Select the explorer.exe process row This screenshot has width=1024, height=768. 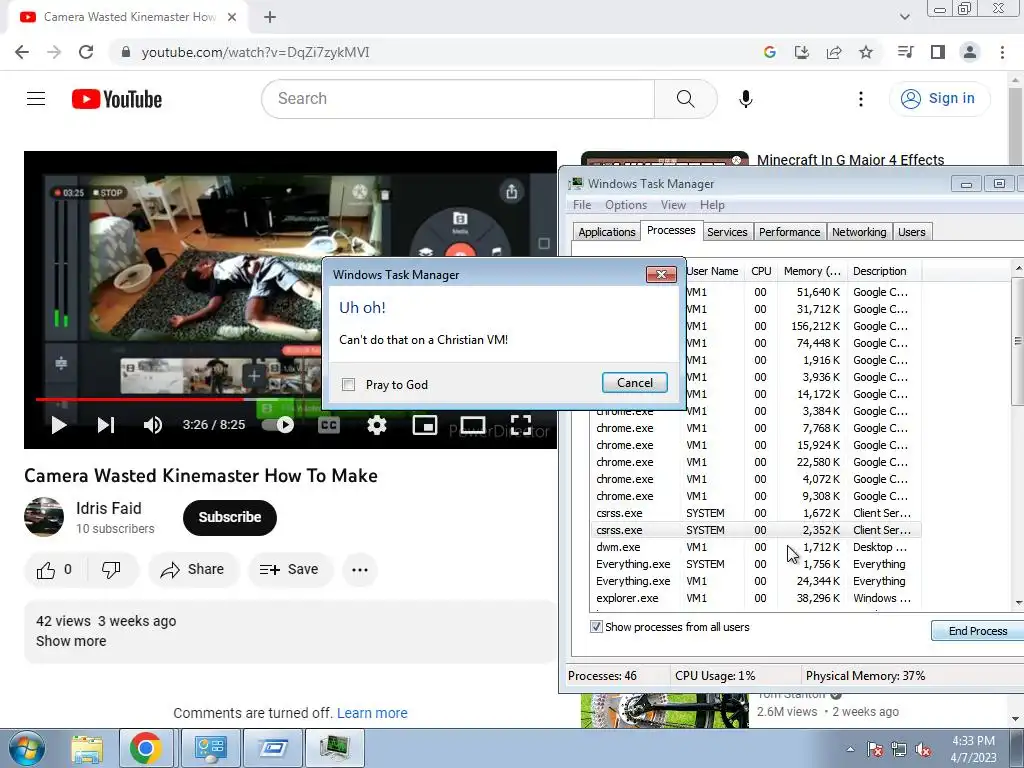(x=756, y=598)
